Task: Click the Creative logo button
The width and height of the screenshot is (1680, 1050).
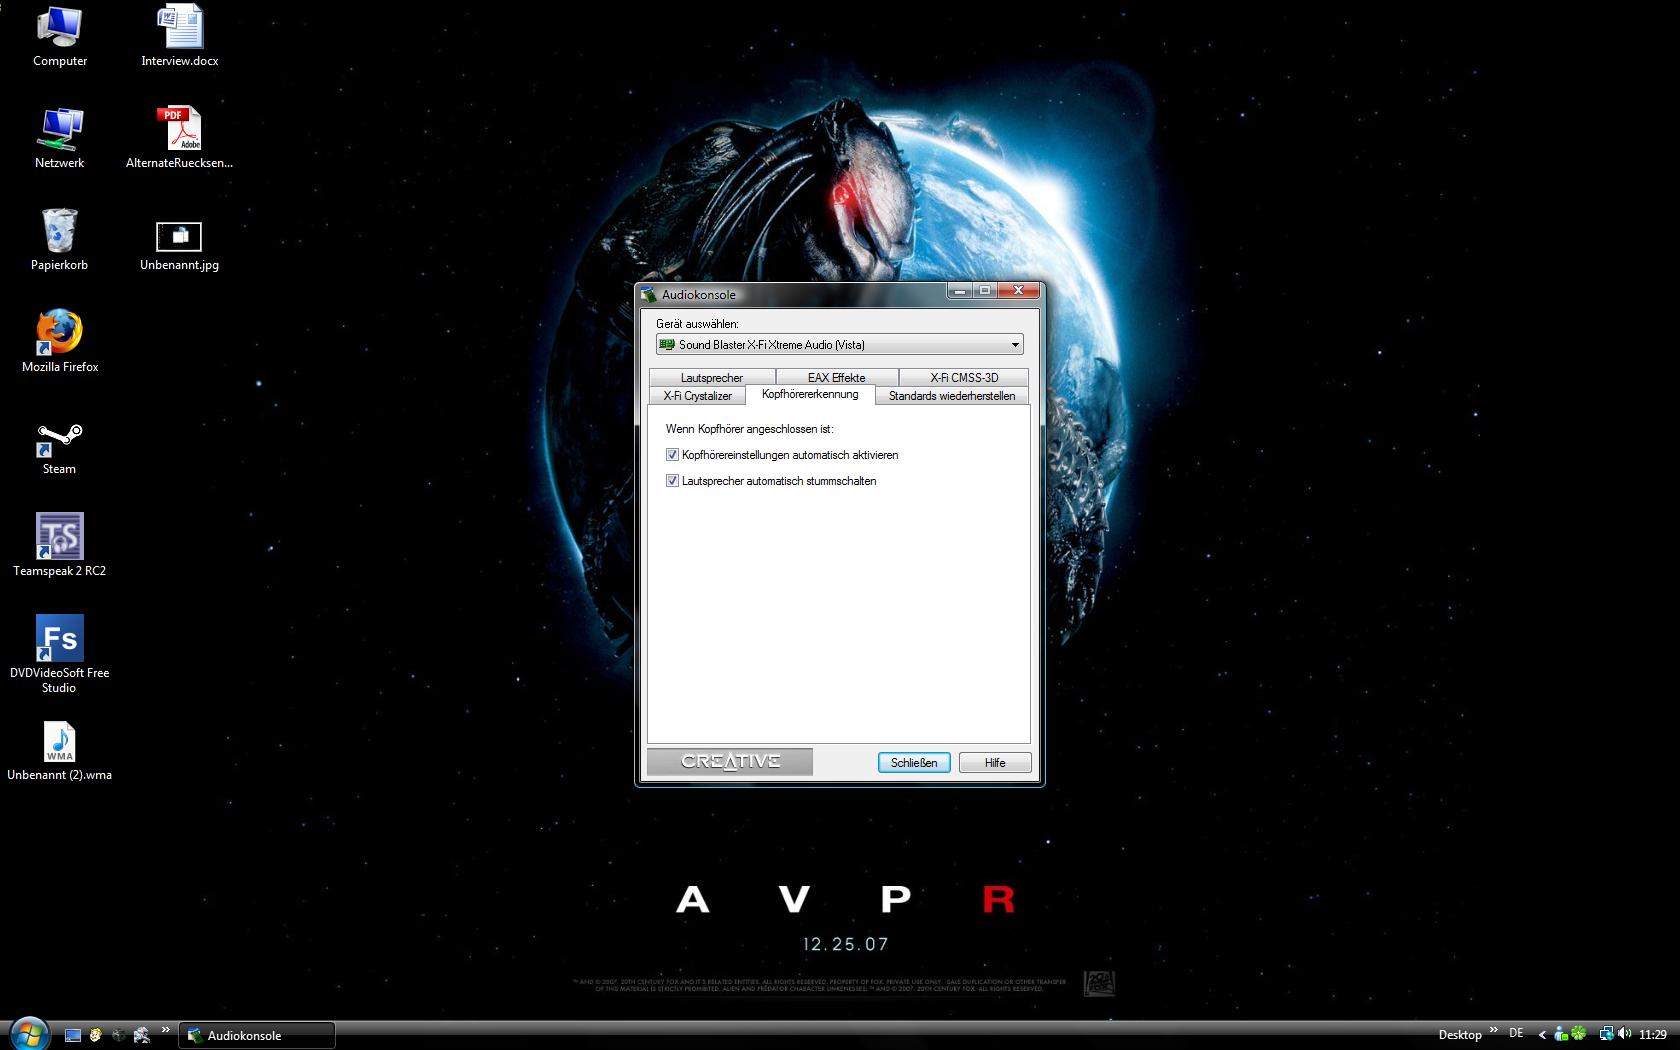Action: click(x=730, y=761)
